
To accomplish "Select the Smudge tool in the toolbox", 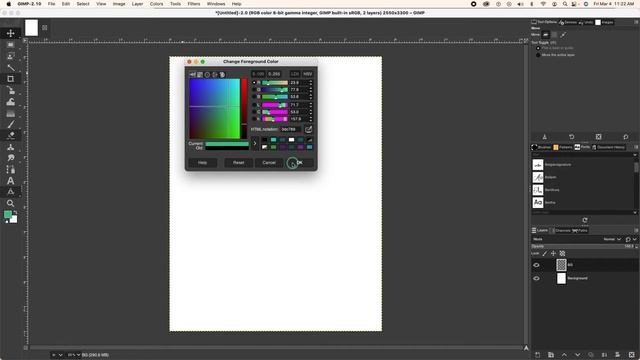I will click(x=11, y=158).
